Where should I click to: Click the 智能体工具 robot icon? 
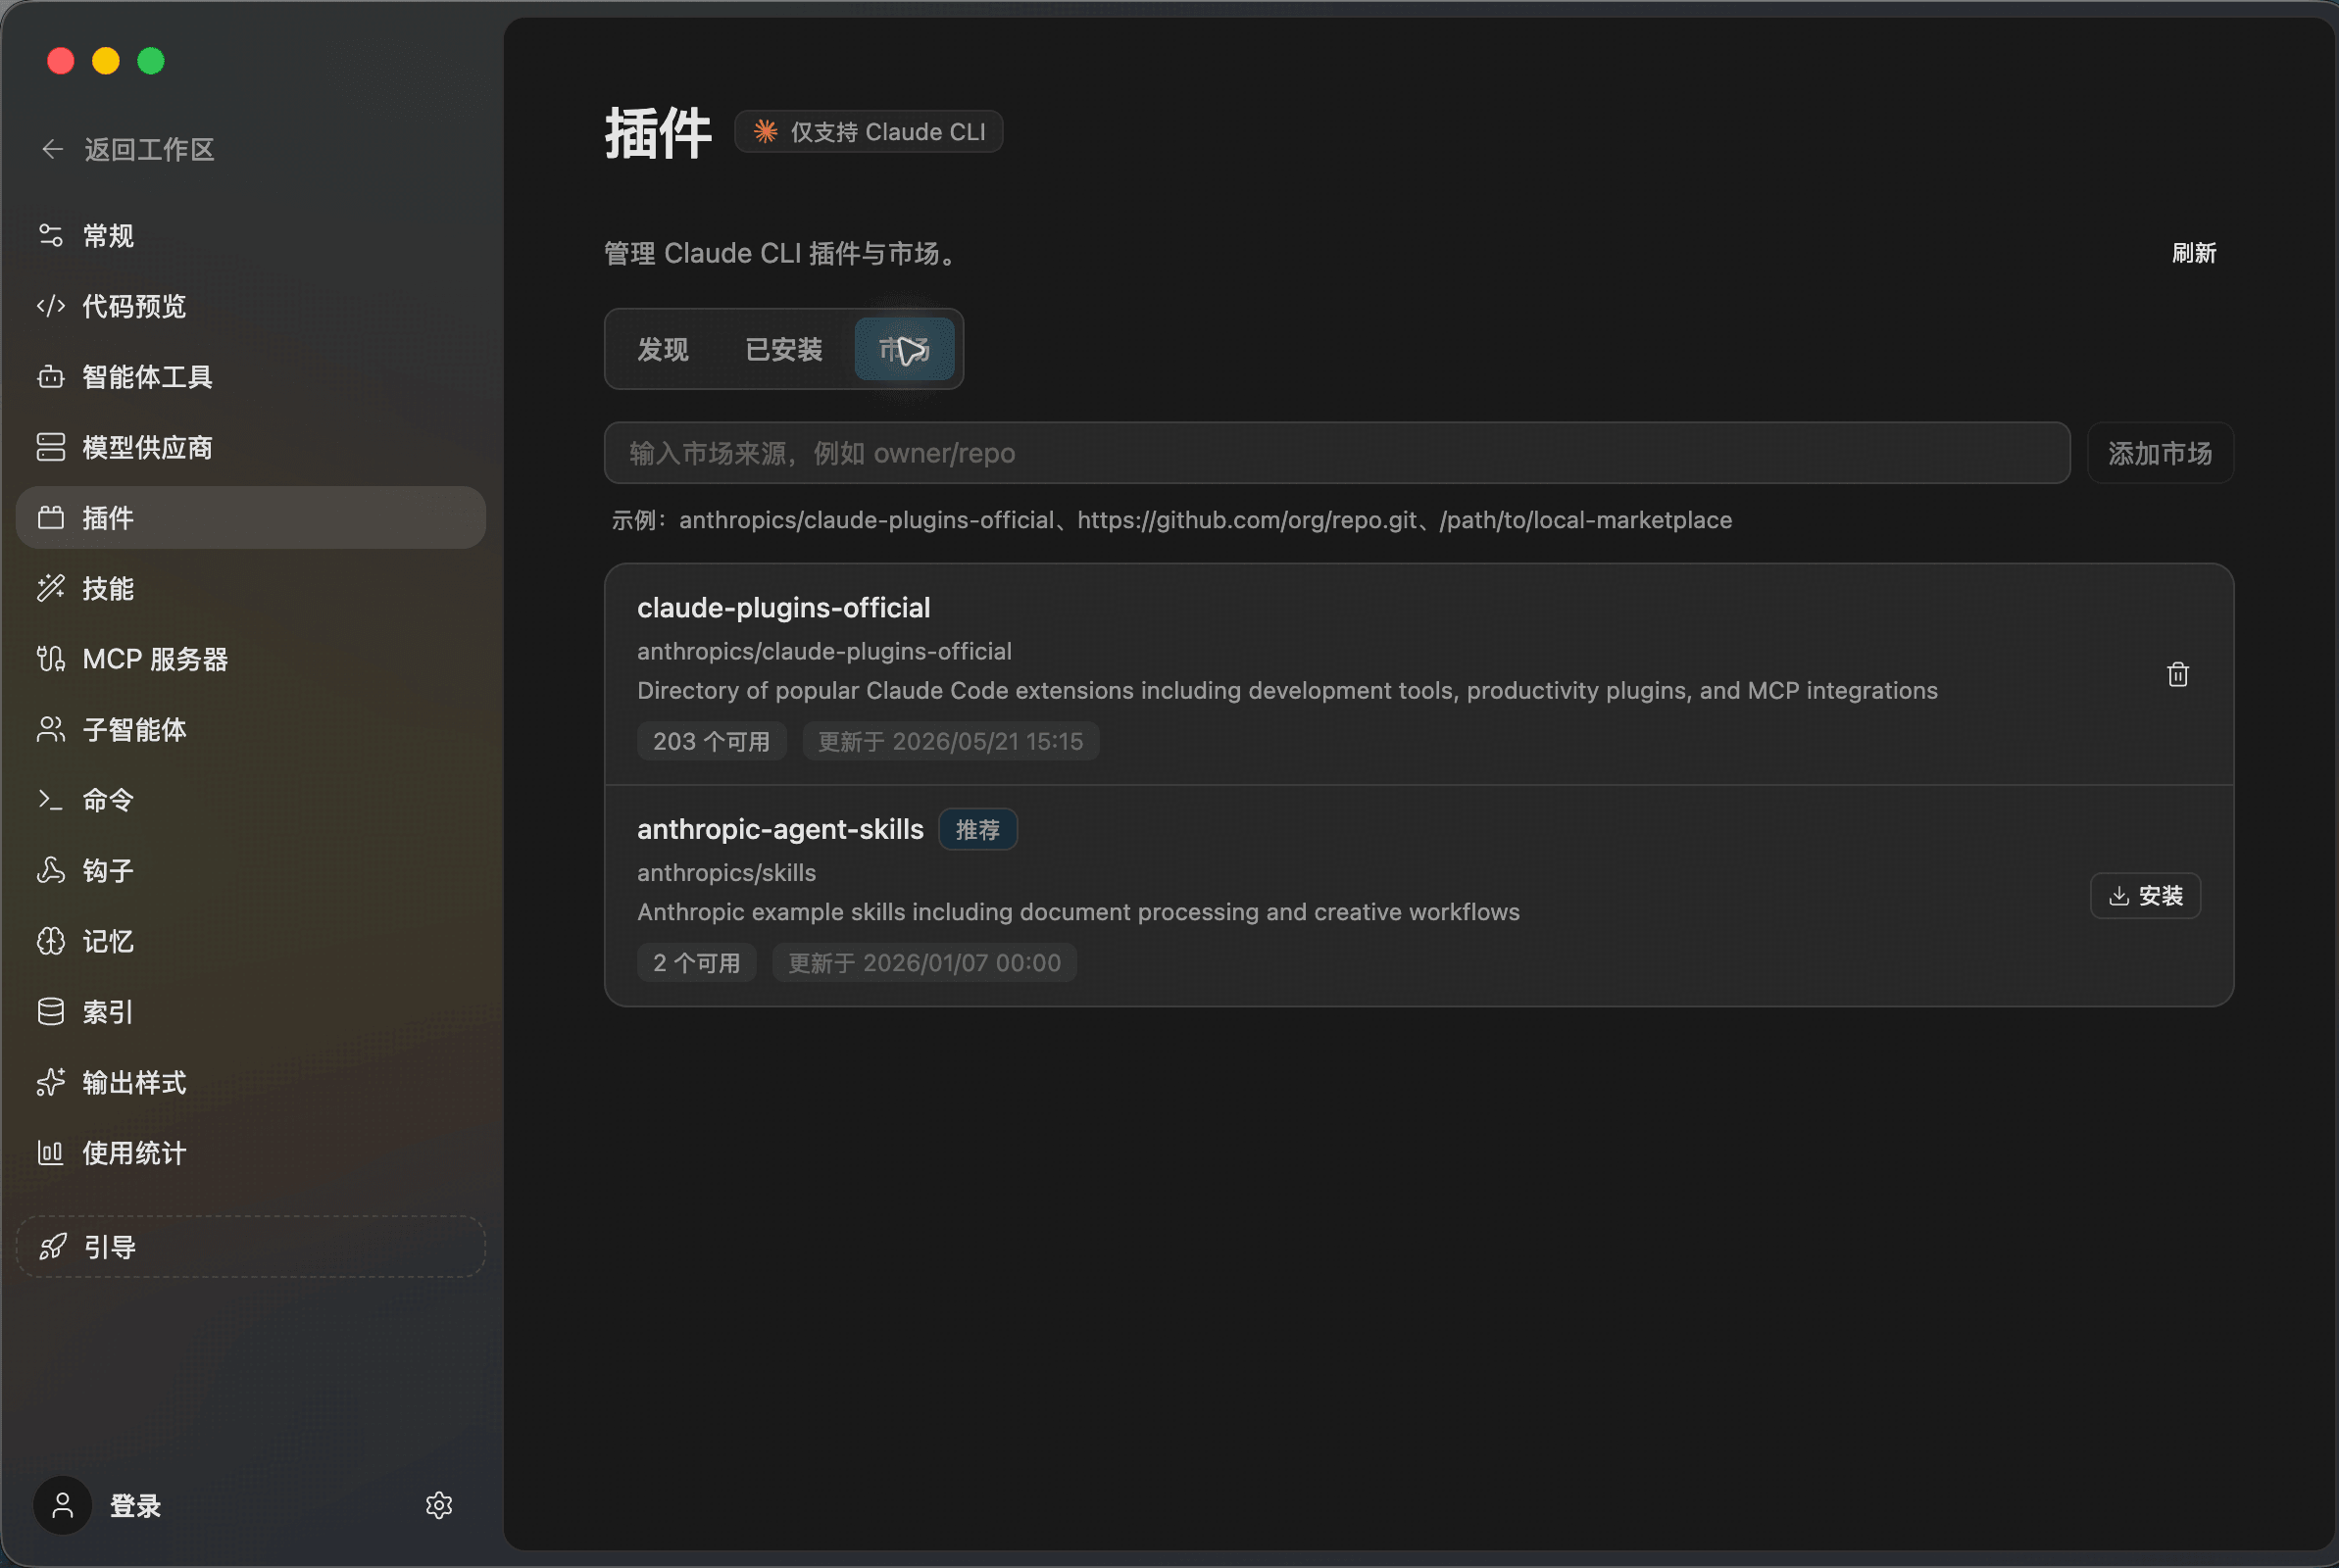51,377
